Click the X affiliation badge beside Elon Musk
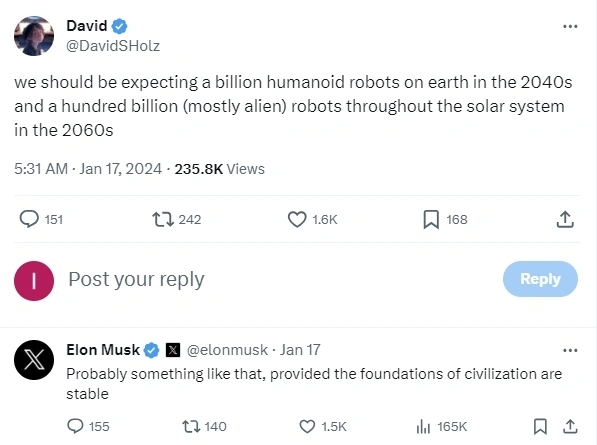 [x=173, y=350]
